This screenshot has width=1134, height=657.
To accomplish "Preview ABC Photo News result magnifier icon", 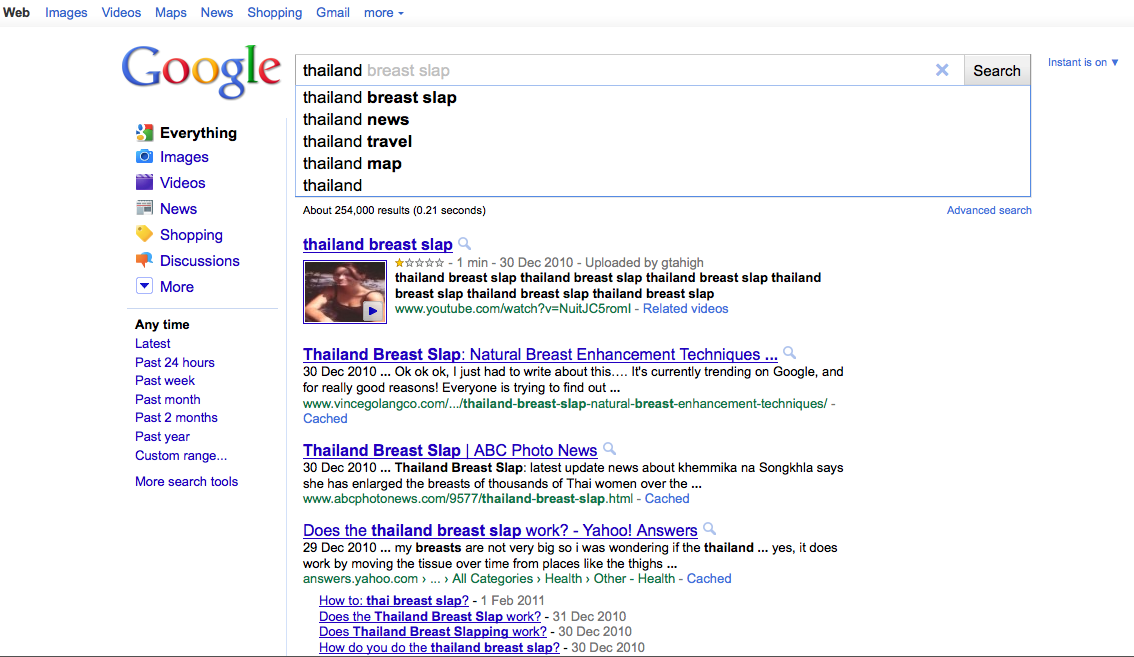I will [609, 449].
